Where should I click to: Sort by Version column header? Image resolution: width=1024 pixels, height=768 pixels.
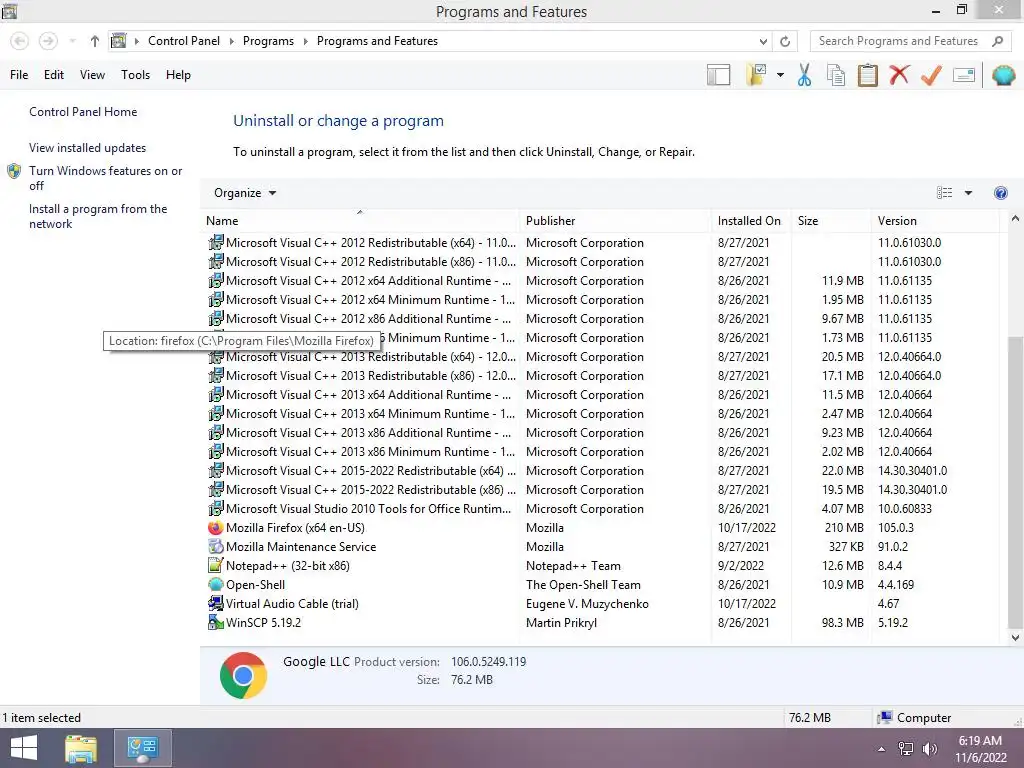[935, 221]
